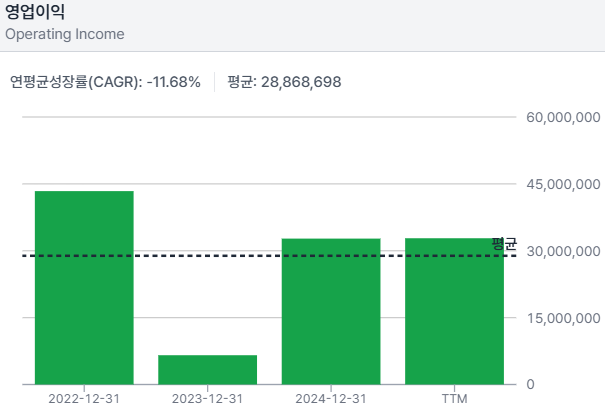Image resolution: width=605 pixels, height=412 pixels.
Task: Click the 2024-12-31 x-axis label
Action: [331, 398]
